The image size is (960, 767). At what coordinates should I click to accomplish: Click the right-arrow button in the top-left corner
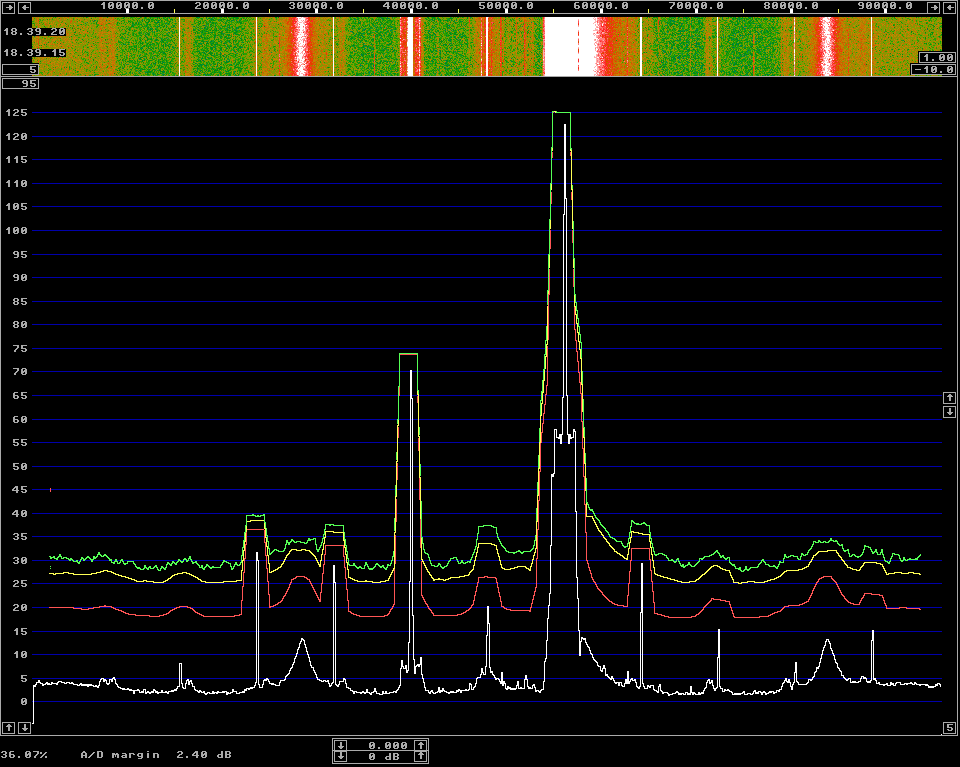(x=9, y=7)
